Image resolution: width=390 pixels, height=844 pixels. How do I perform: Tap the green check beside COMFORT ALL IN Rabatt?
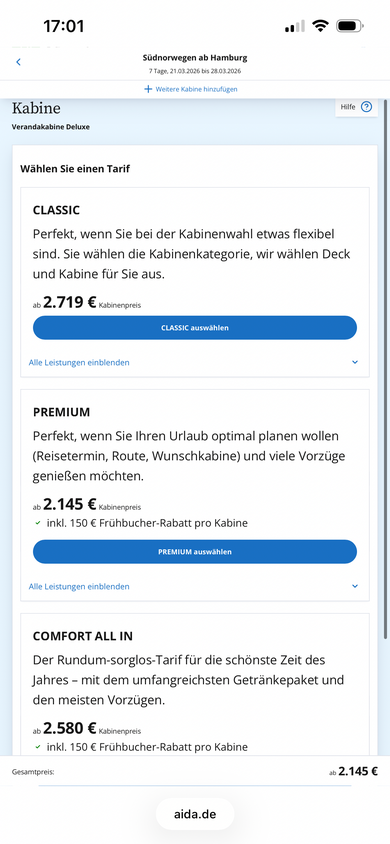(38, 747)
